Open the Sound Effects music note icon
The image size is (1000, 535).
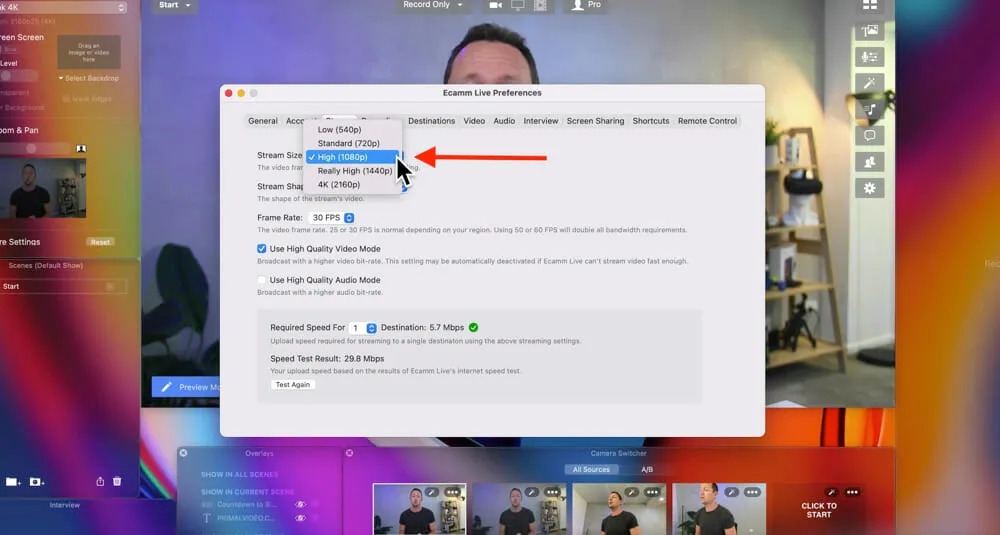coord(869,110)
